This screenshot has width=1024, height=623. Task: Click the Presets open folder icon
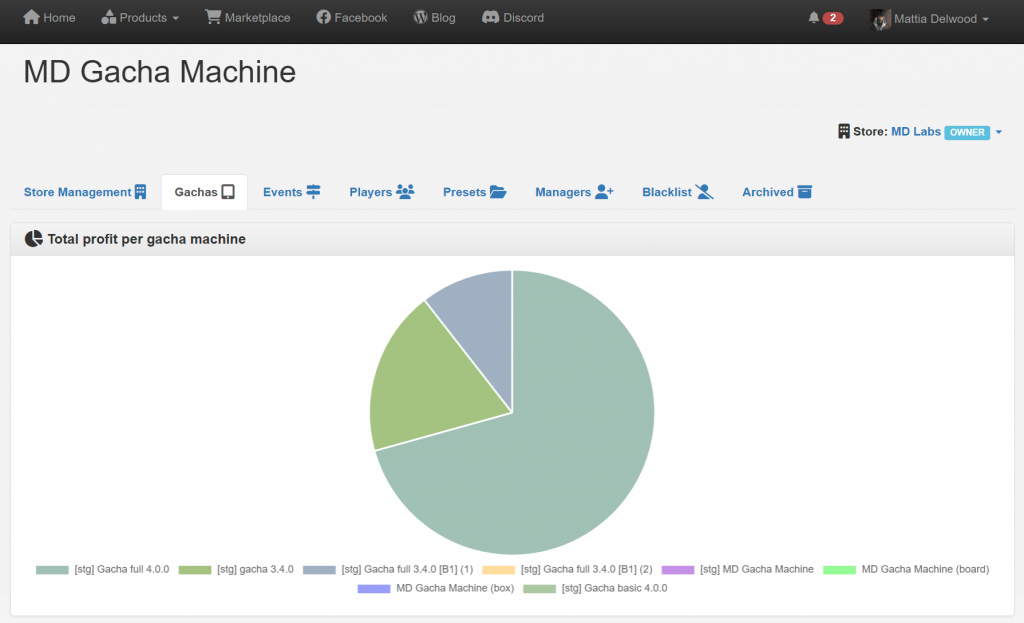[x=498, y=192]
